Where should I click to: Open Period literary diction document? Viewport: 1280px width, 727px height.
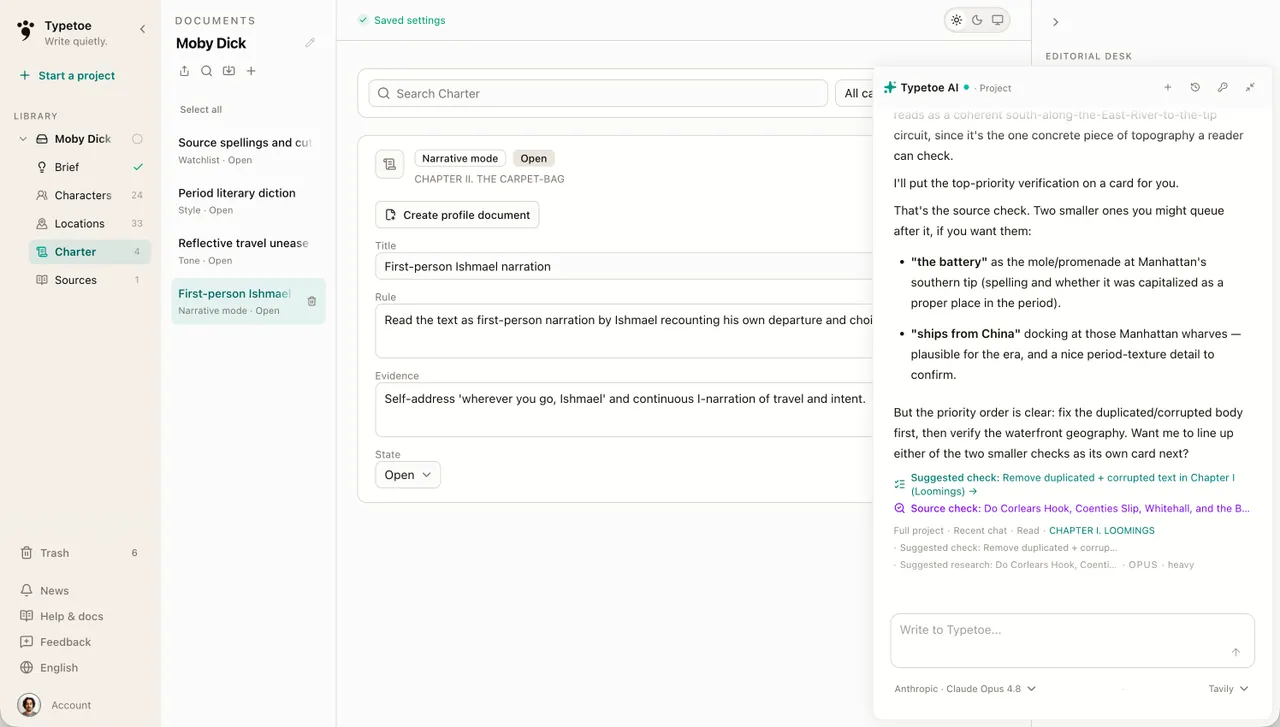[248, 200]
